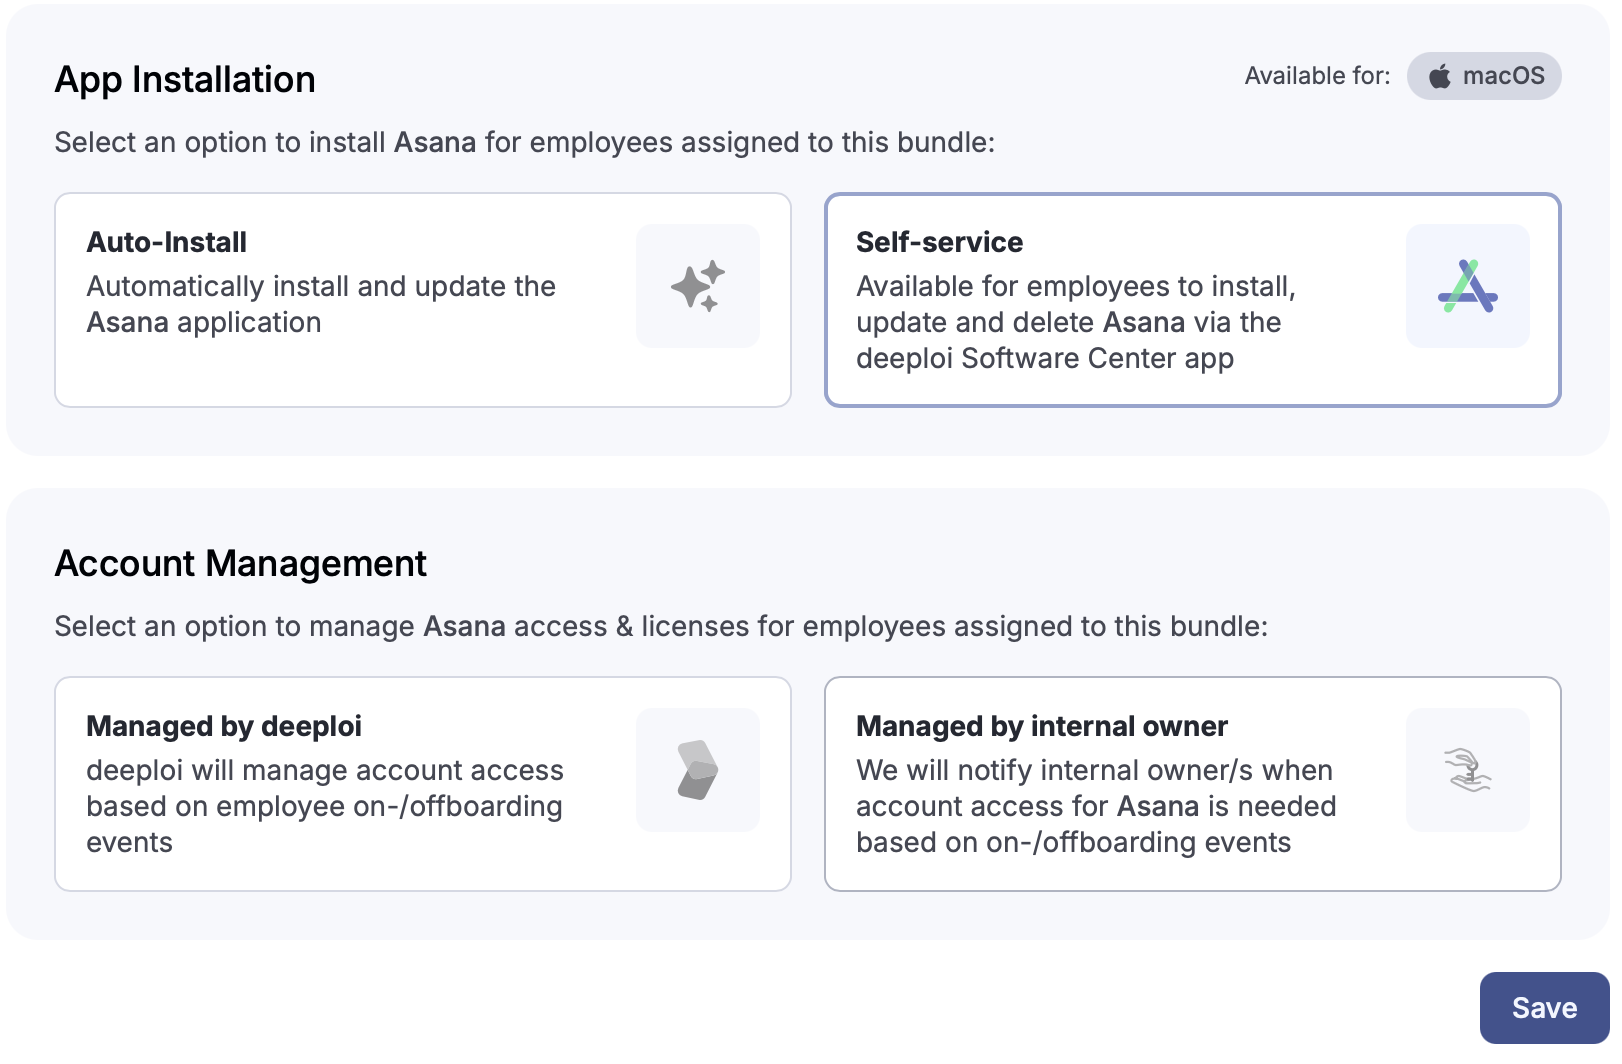The height and width of the screenshot is (1064, 1622).
Task: Pick the Managed by deeploi title
Action: click(224, 726)
